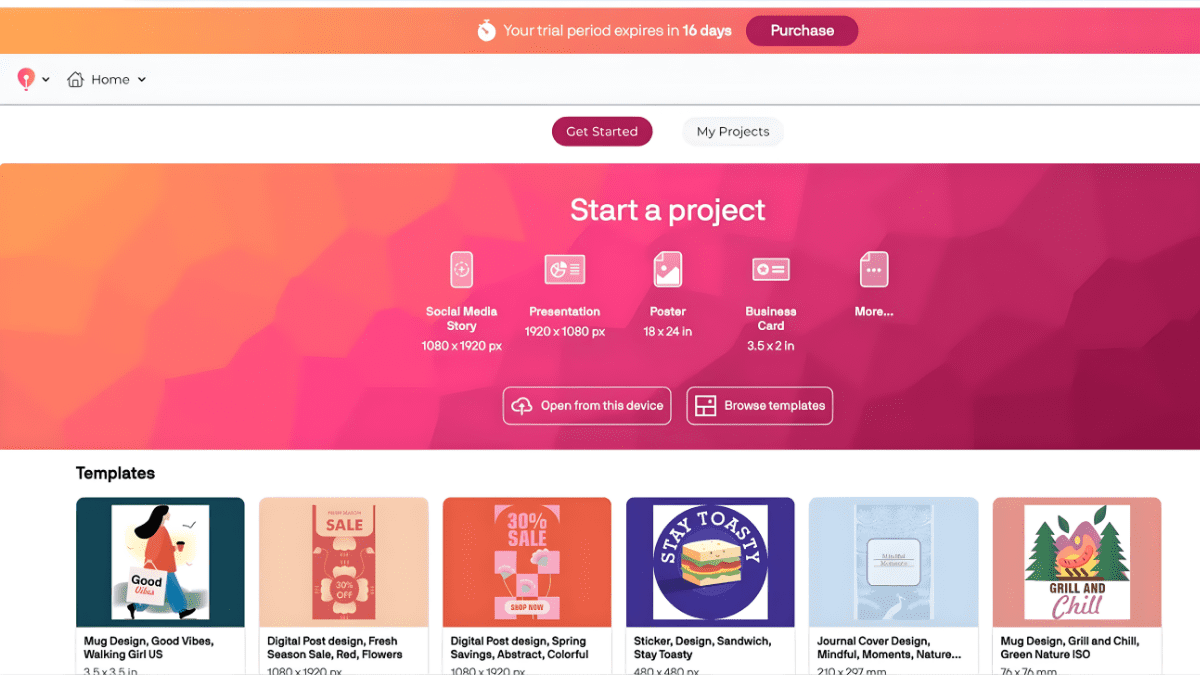1200x675 pixels.
Task: Switch to the Get Started tab
Action: (602, 132)
